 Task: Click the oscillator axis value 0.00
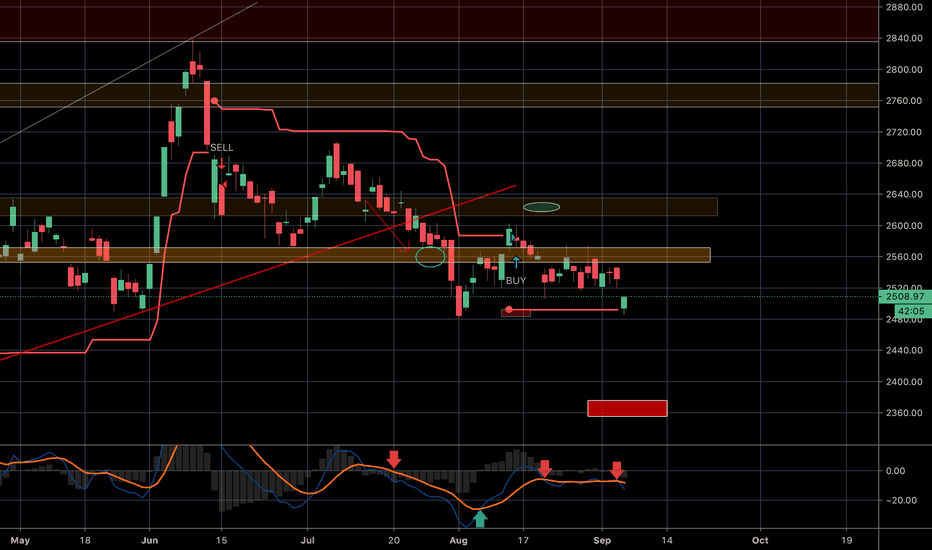click(x=896, y=471)
